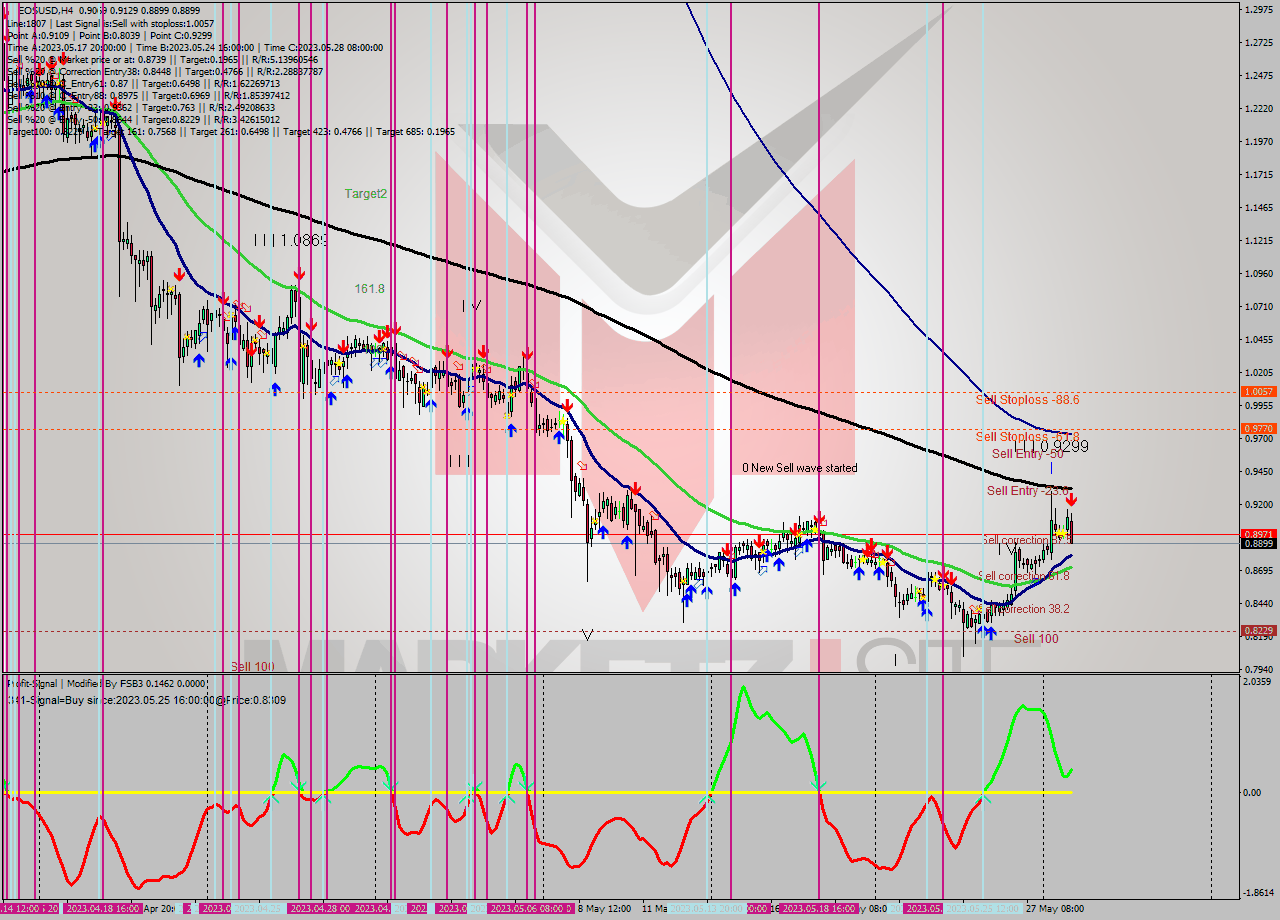The height and width of the screenshot is (920, 1280).
Task: Click the '2023.05.18 16:00' time label
Action: [x=817, y=909]
